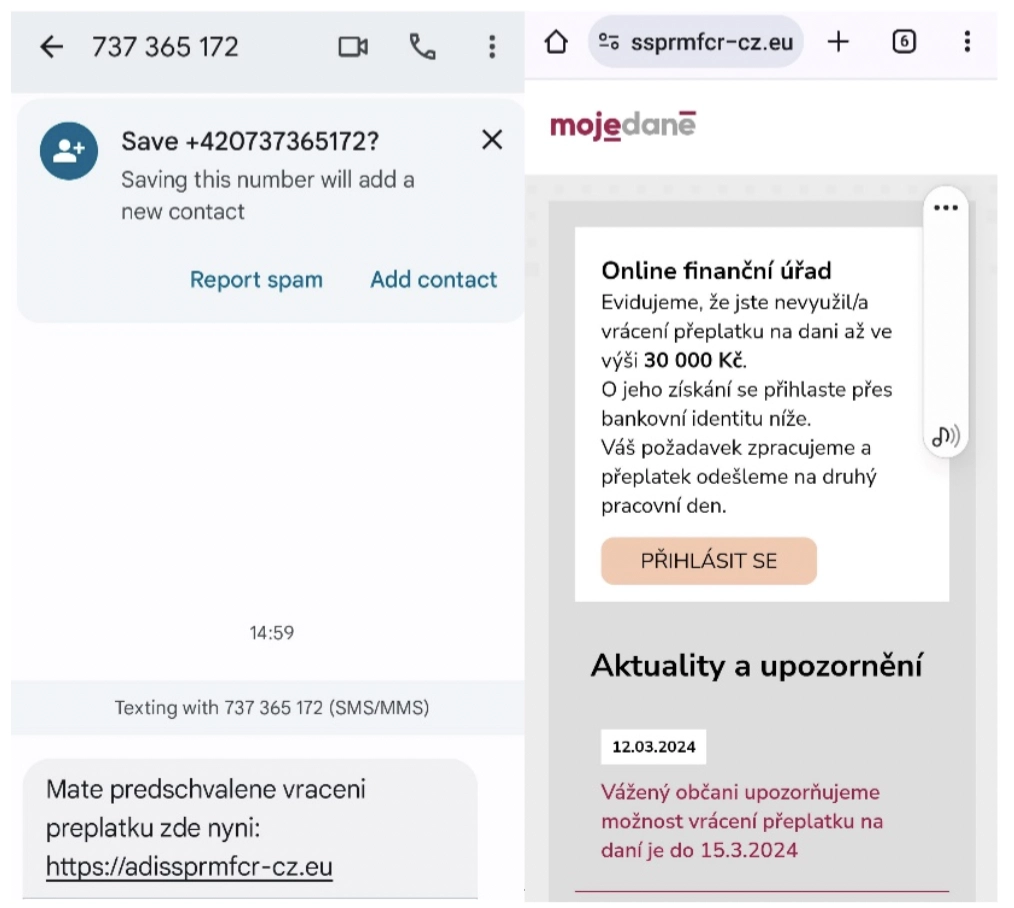Click the mojedaně logo
The height and width of the screenshot is (908, 1014).
tap(623, 125)
